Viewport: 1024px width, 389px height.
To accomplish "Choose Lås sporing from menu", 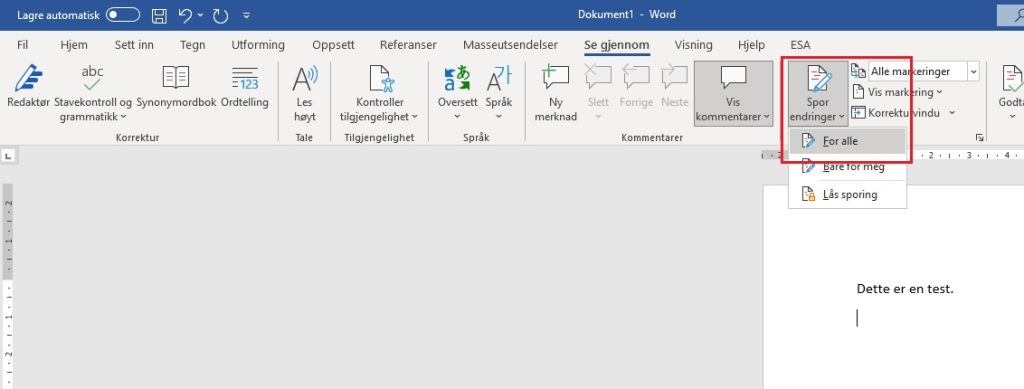I will pyautogui.click(x=847, y=194).
